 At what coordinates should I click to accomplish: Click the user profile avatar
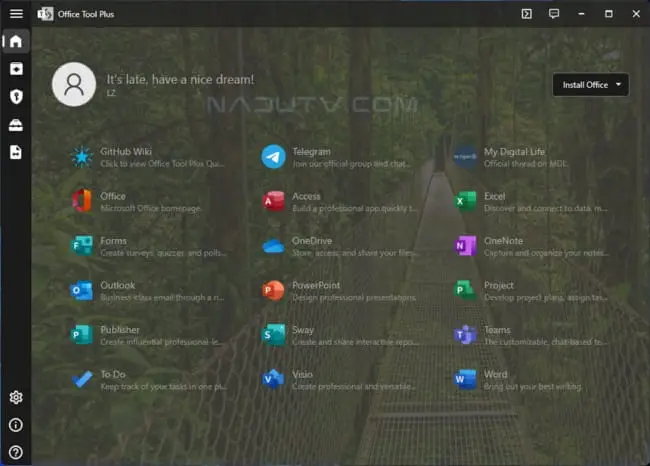[x=74, y=84]
